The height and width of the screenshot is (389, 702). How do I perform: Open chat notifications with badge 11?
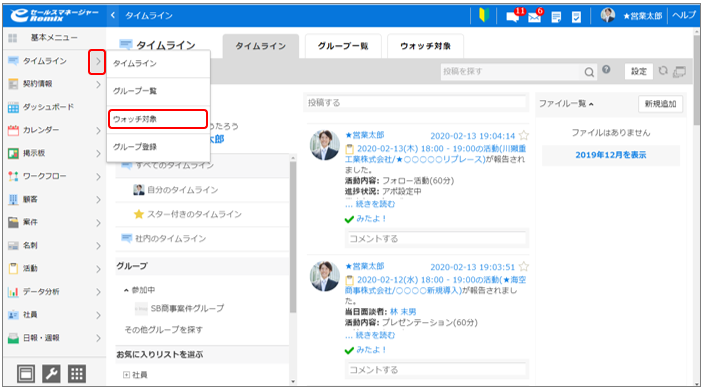tap(514, 16)
